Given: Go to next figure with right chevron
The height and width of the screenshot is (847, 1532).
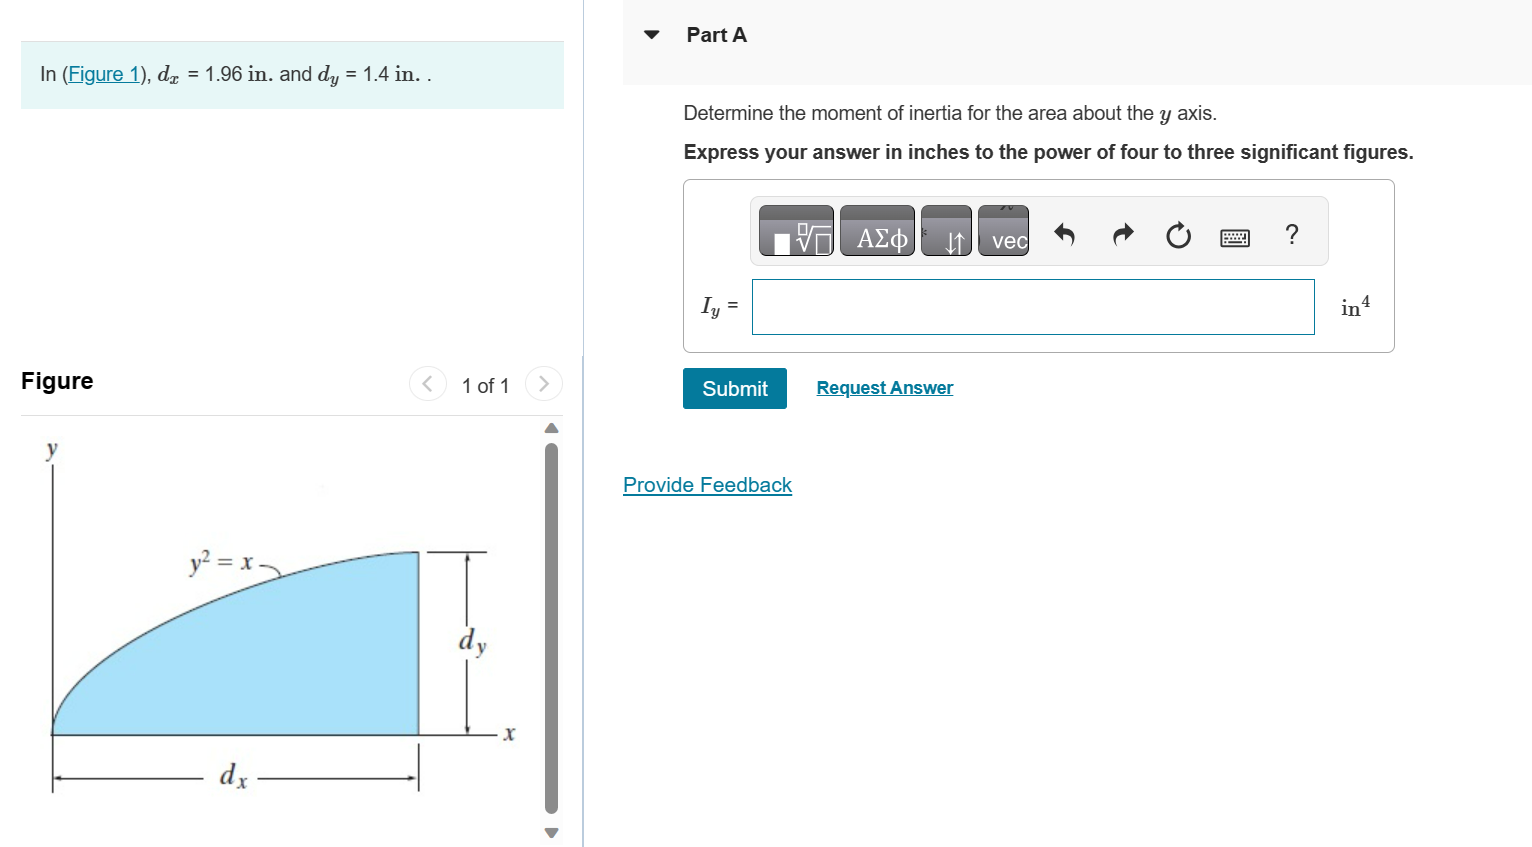Looking at the screenshot, I should click(543, 384).
